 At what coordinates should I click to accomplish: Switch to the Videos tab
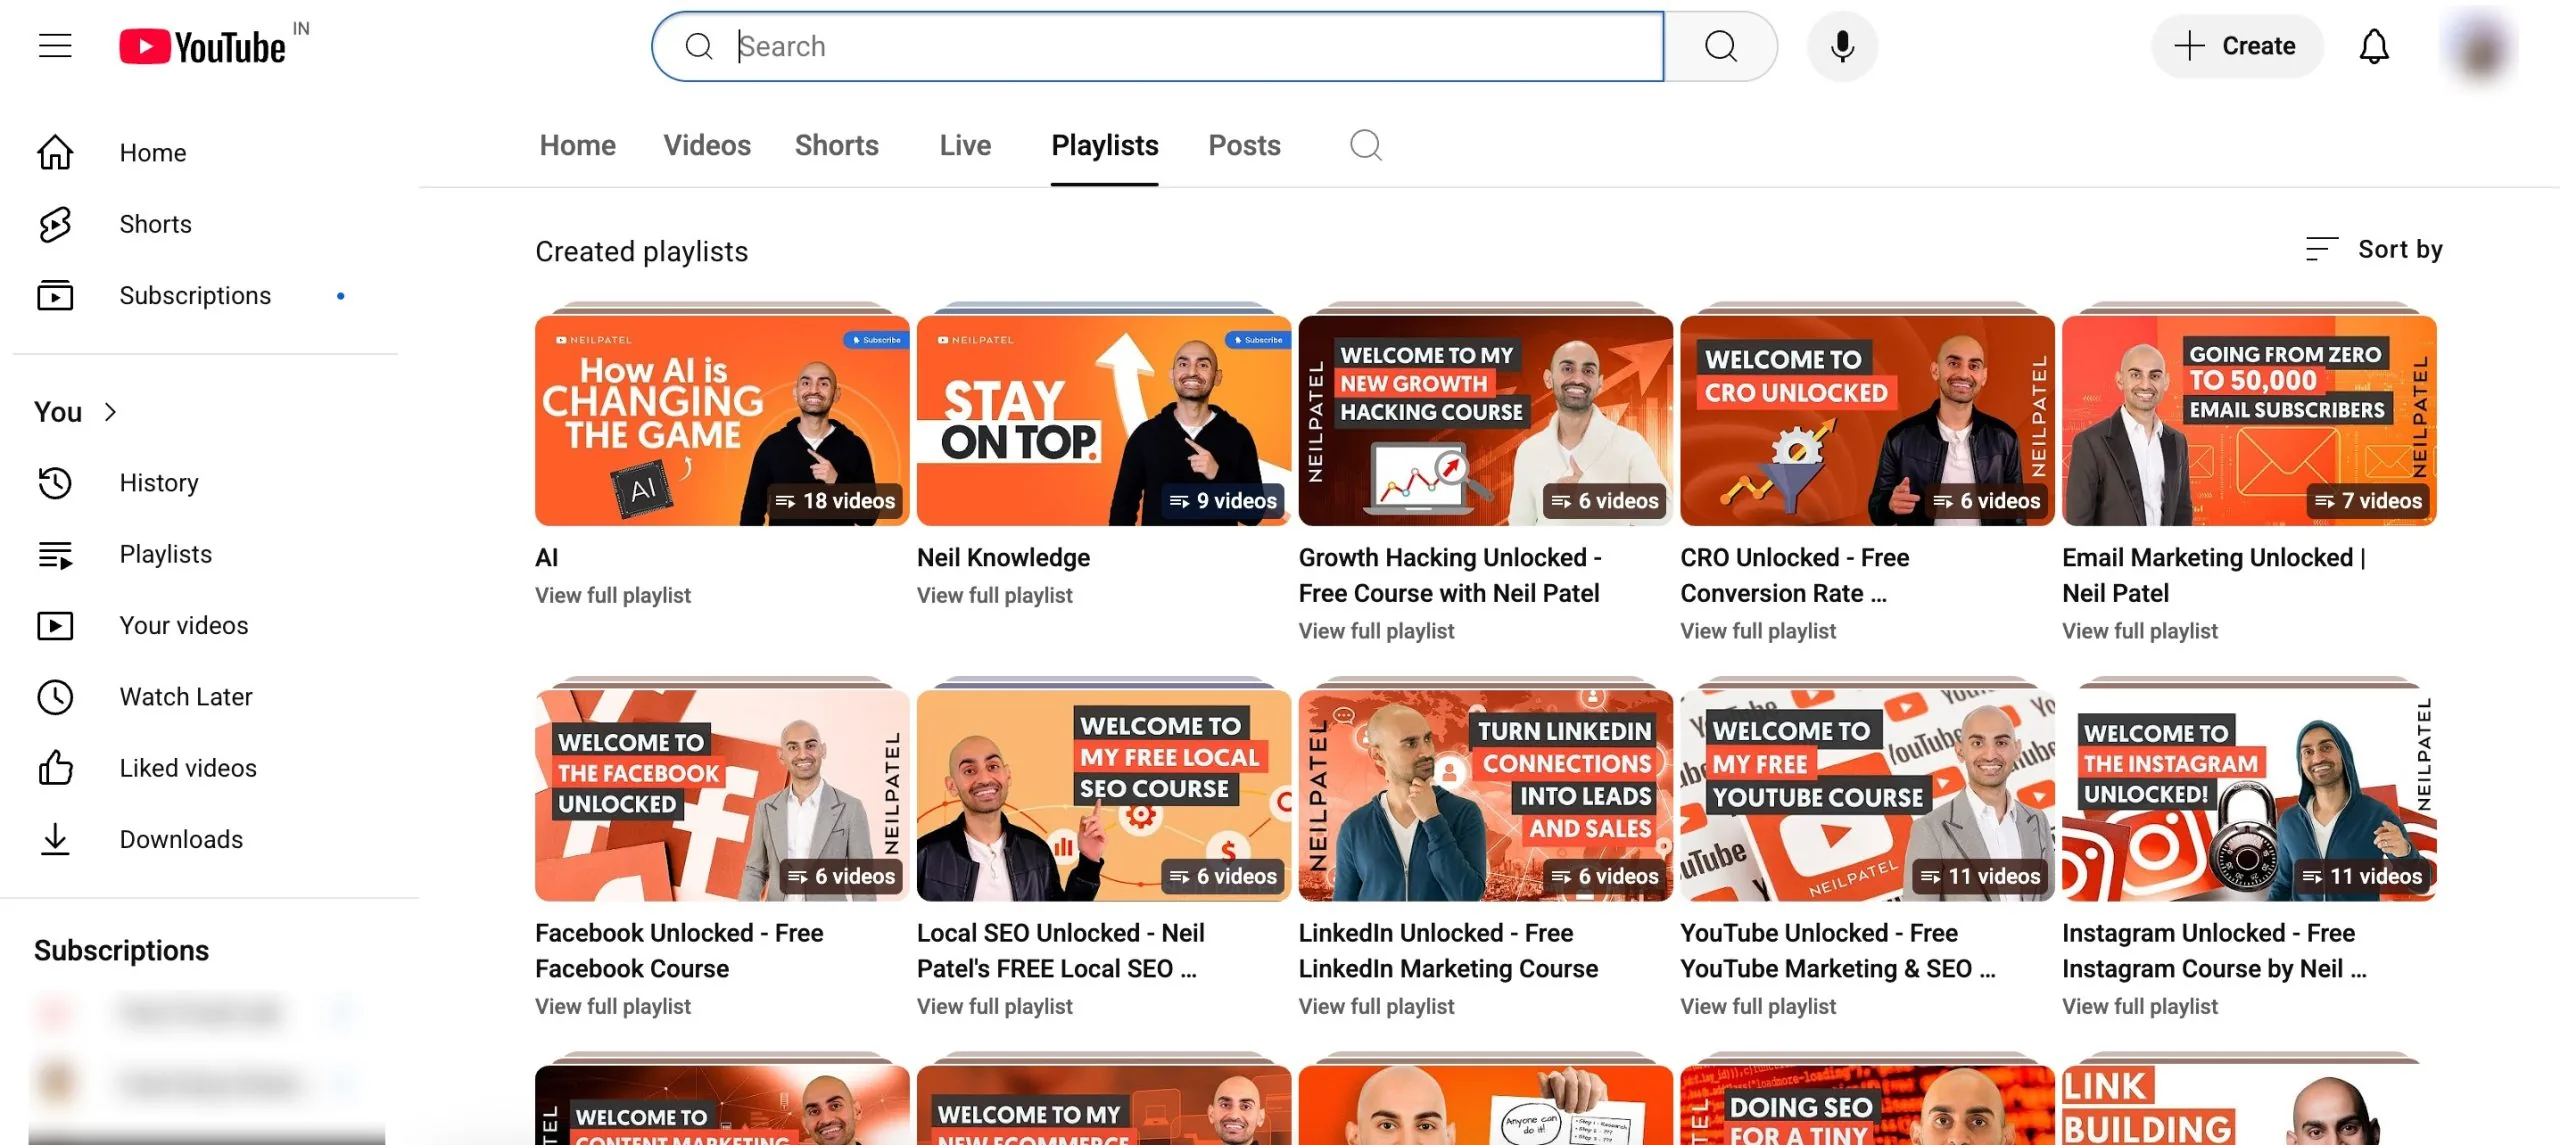pyautogui.click(x=707, y=145)
